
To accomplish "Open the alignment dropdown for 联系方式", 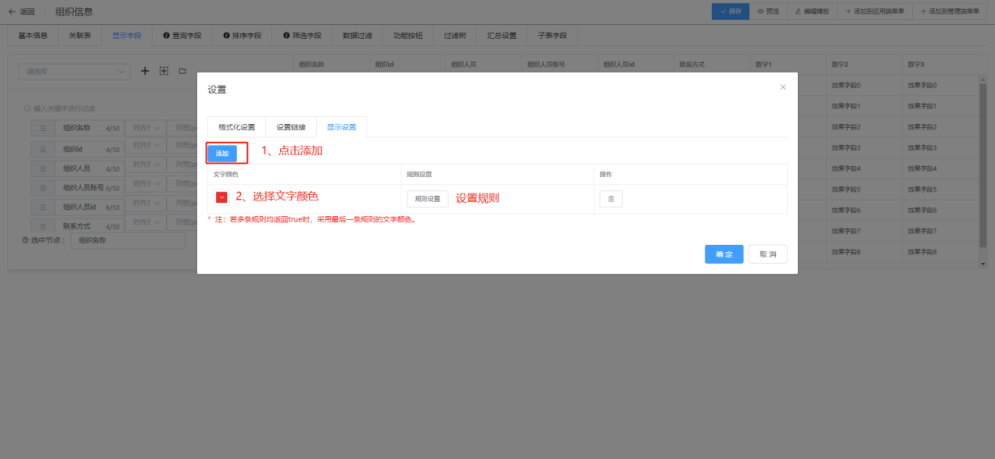I will [x=145, y=222].
